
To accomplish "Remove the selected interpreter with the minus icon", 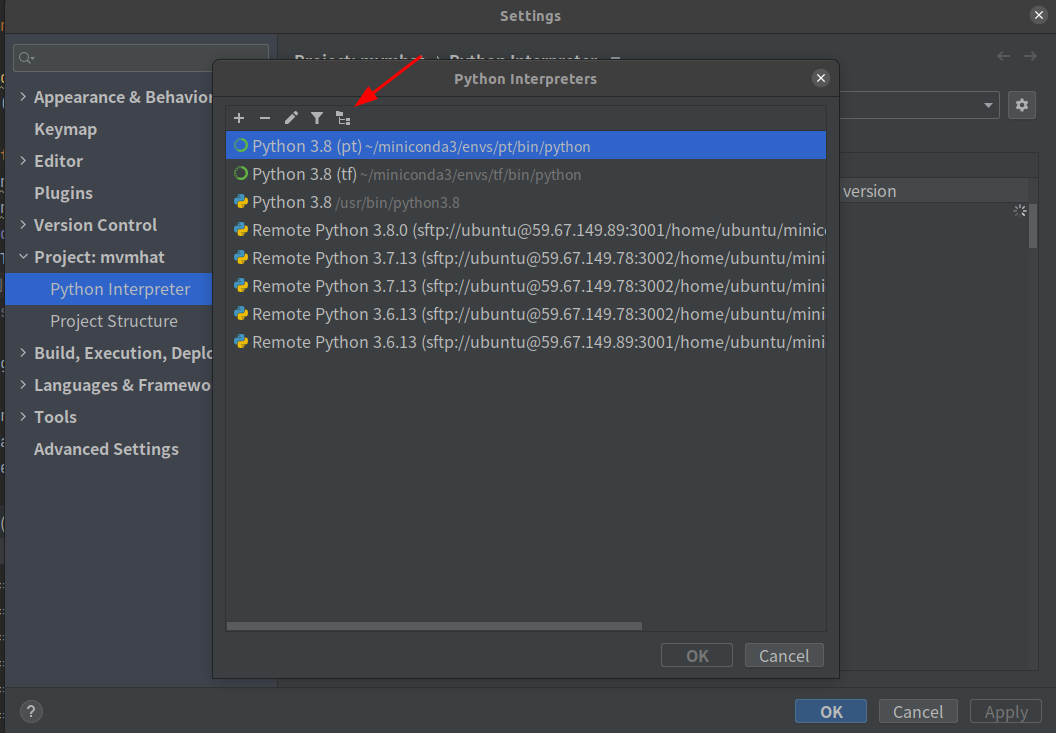I will [x=265, y=118].
